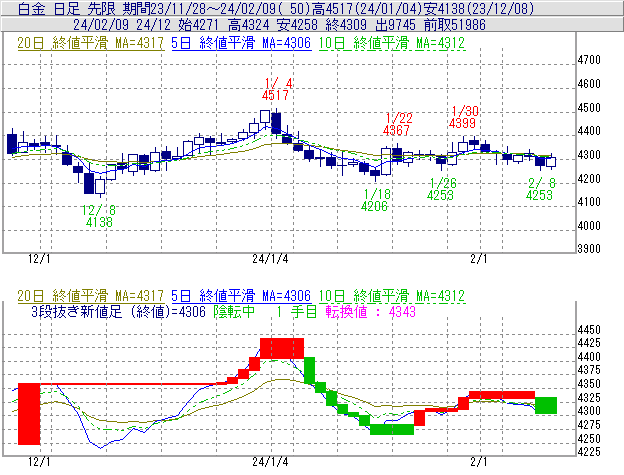
Task: Click the tall red block at the left of the lower chart
Action: 29,414
